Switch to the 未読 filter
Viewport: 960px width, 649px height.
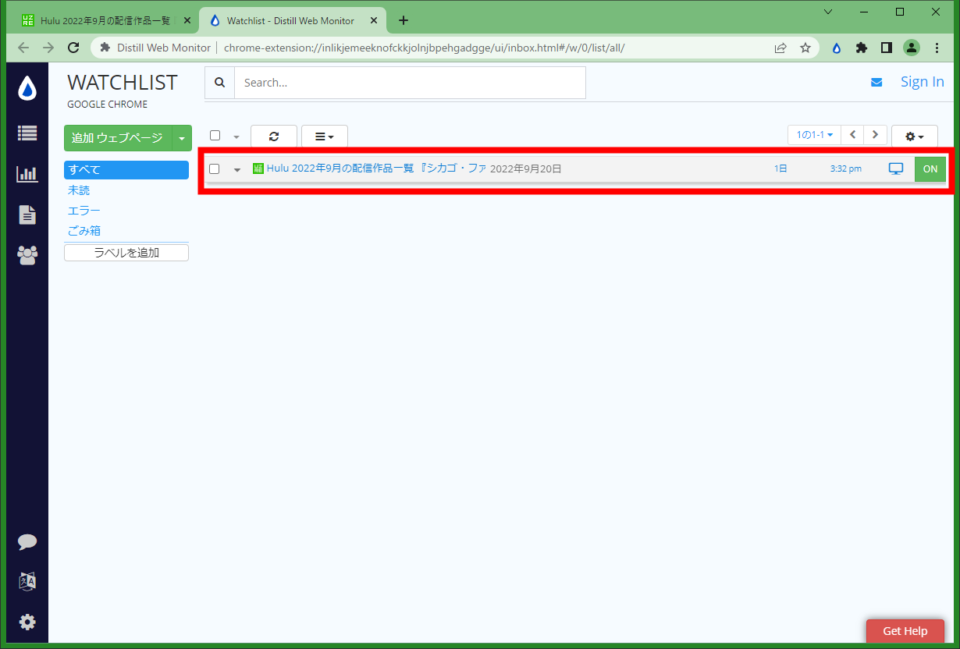(79, 190)
